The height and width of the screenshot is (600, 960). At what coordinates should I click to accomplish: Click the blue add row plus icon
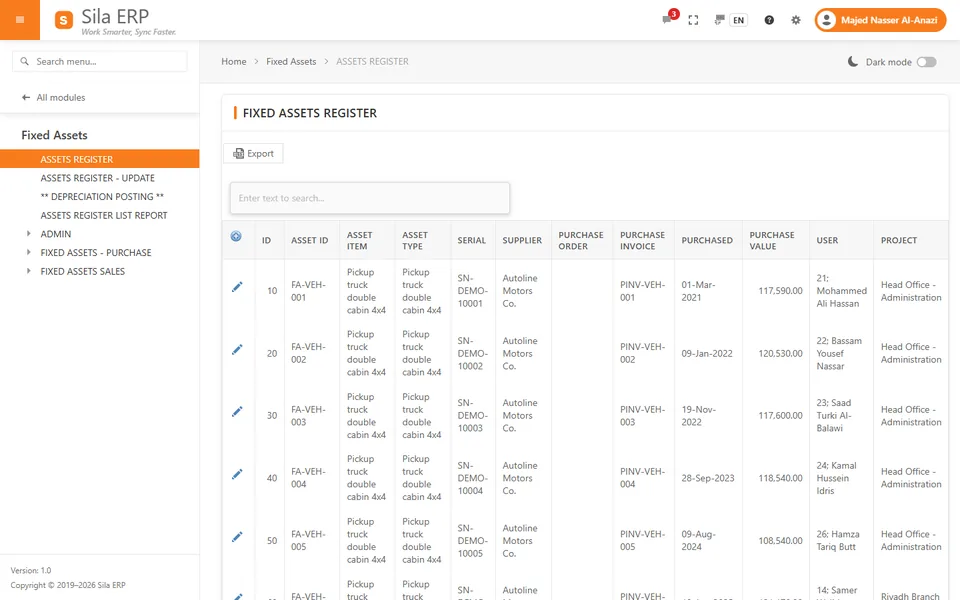(x=236, y=236)
